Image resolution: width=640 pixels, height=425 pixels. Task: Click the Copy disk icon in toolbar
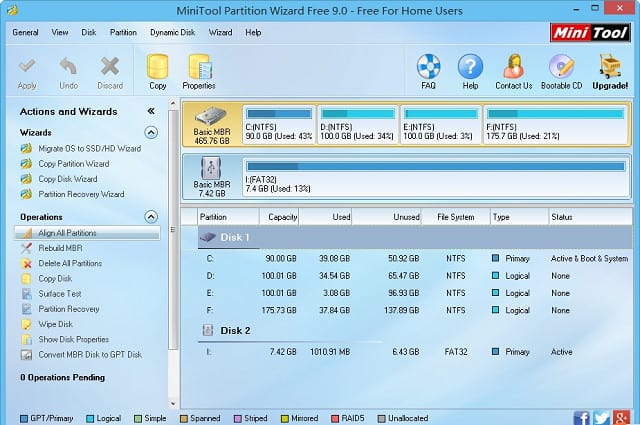tap(158, 66)
